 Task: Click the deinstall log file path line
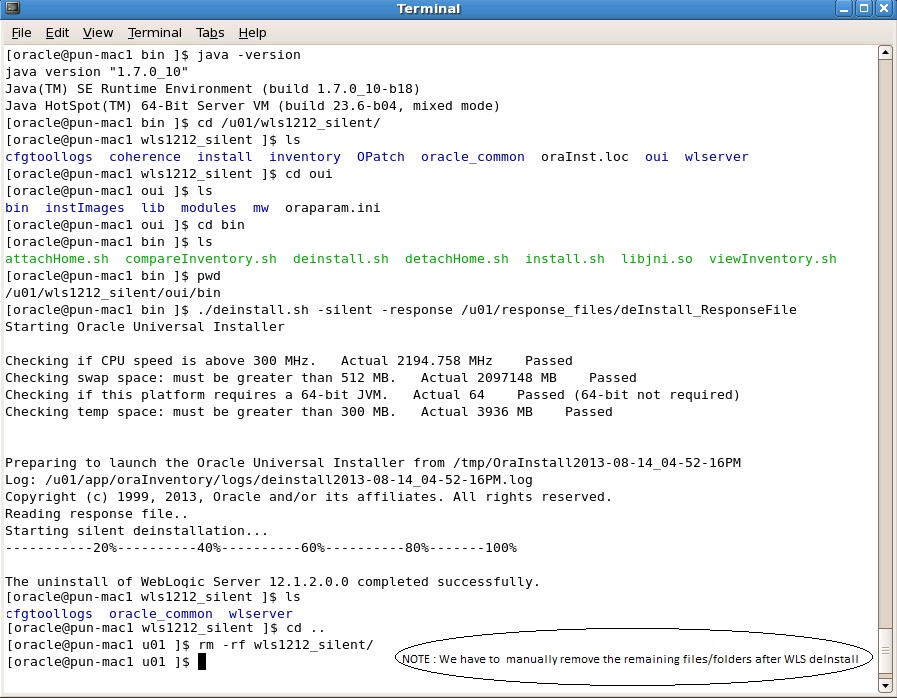(x=269, y=480)
